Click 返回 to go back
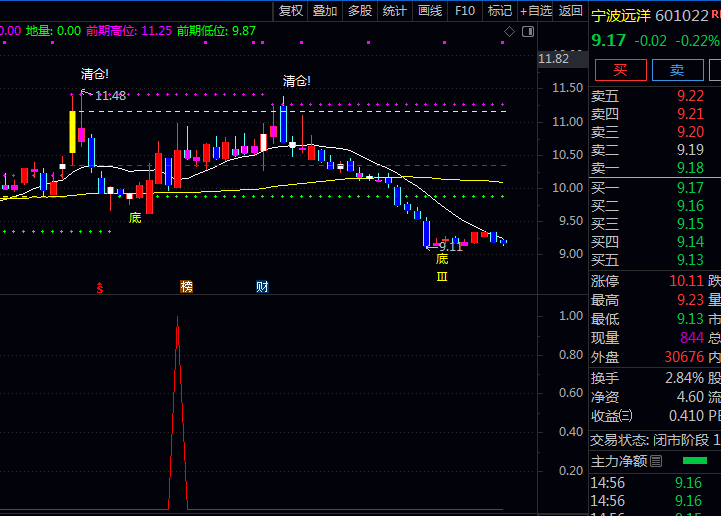This screenshot has height=516, width=721. click(571, 11)
